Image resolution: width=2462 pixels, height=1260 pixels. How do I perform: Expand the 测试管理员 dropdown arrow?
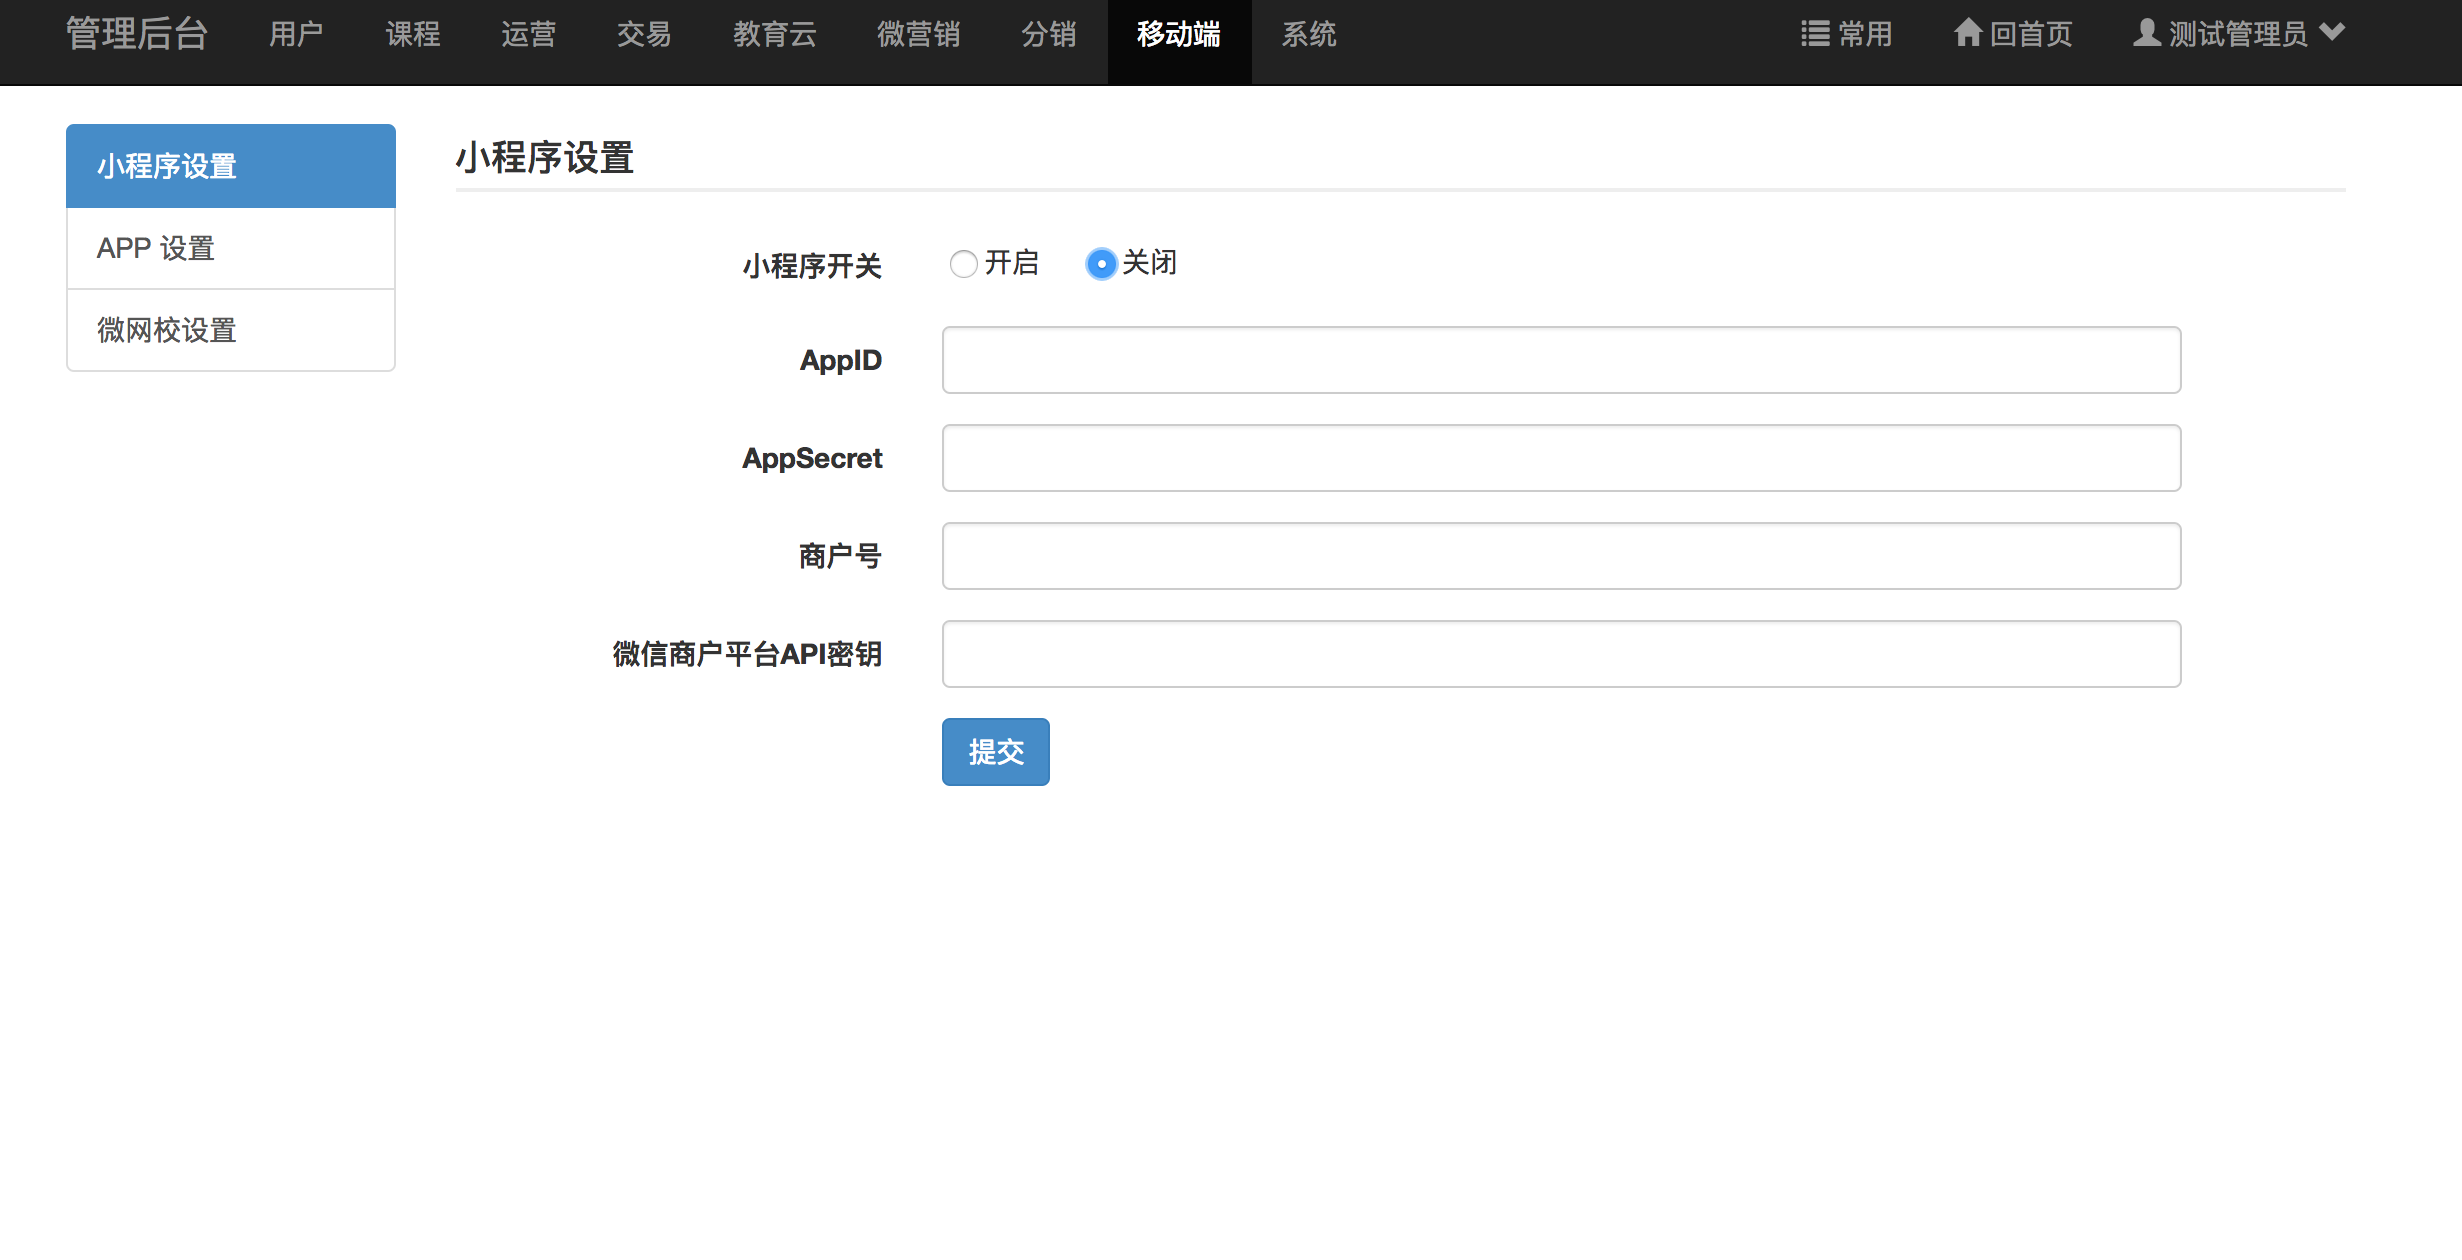point(2332,33)
